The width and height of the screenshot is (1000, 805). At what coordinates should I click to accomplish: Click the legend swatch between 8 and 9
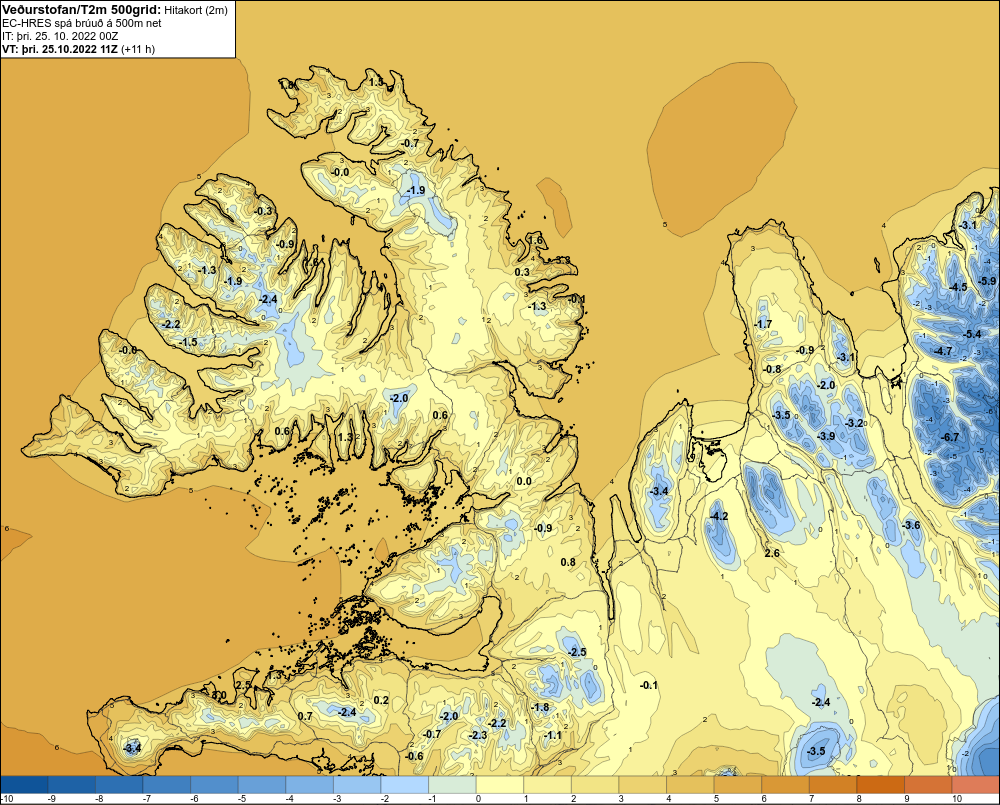[881, 784]
